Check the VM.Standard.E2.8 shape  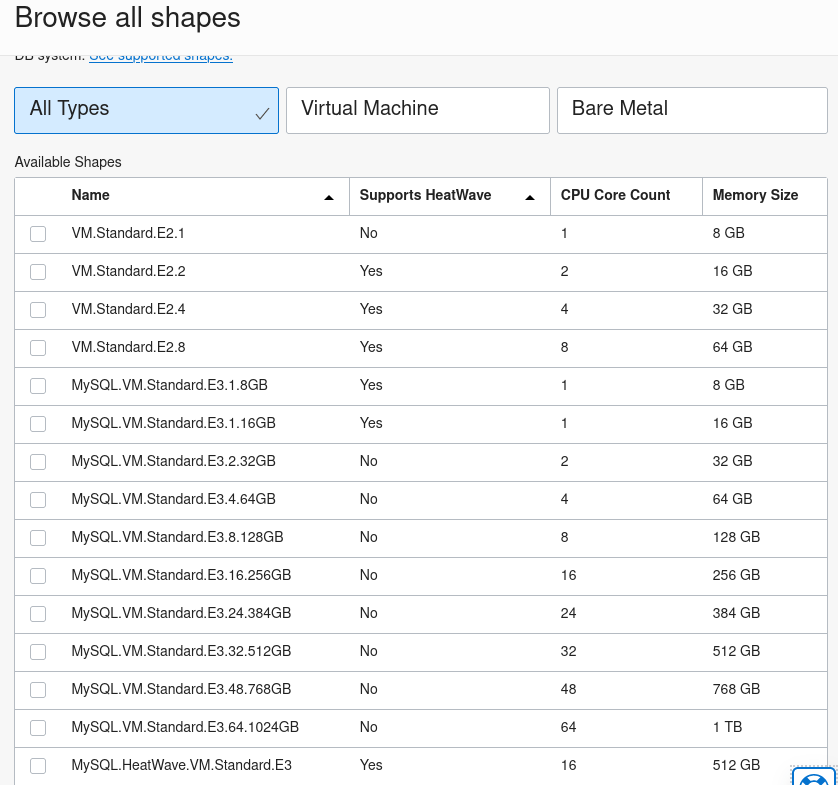point(37,347)
